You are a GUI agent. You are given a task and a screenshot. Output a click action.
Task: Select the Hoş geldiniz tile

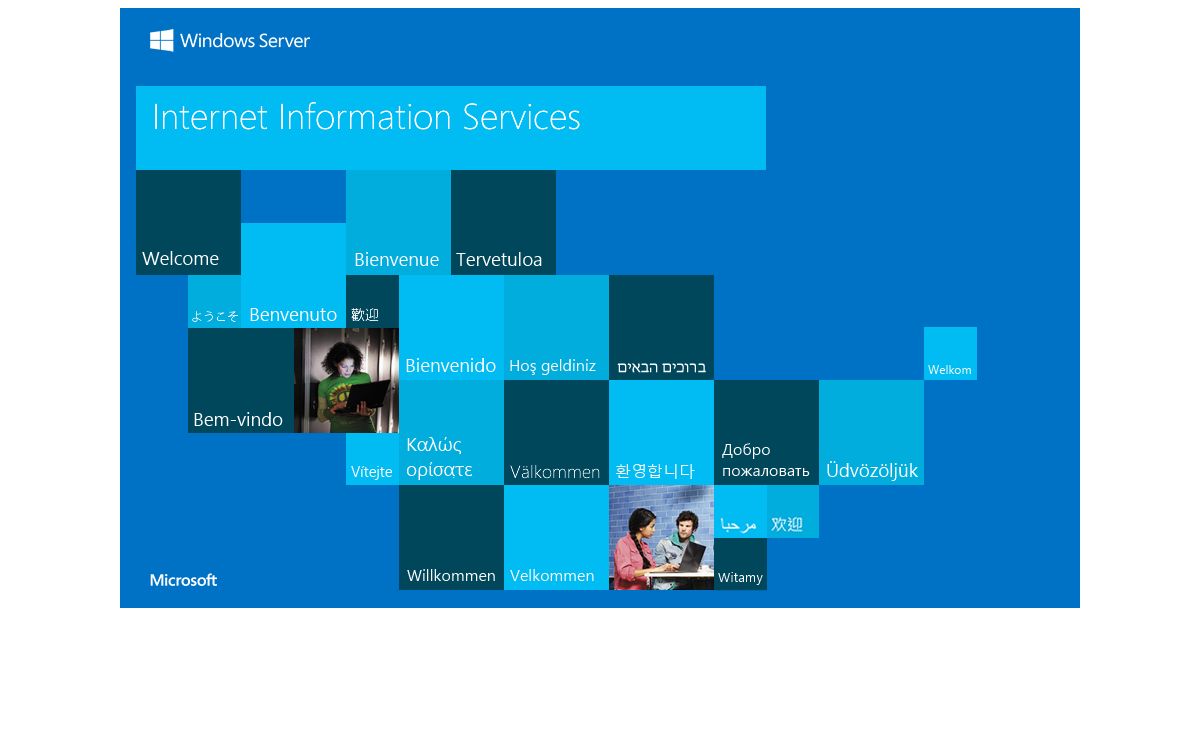(x=556, y=327)
